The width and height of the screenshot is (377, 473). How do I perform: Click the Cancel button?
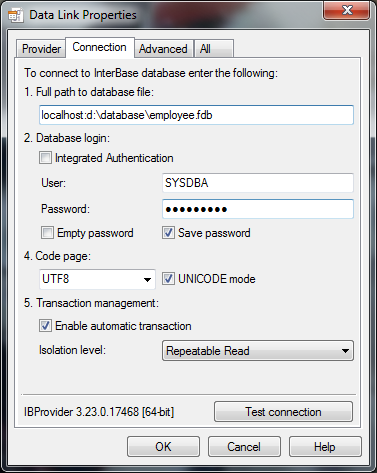coord(244,447)
